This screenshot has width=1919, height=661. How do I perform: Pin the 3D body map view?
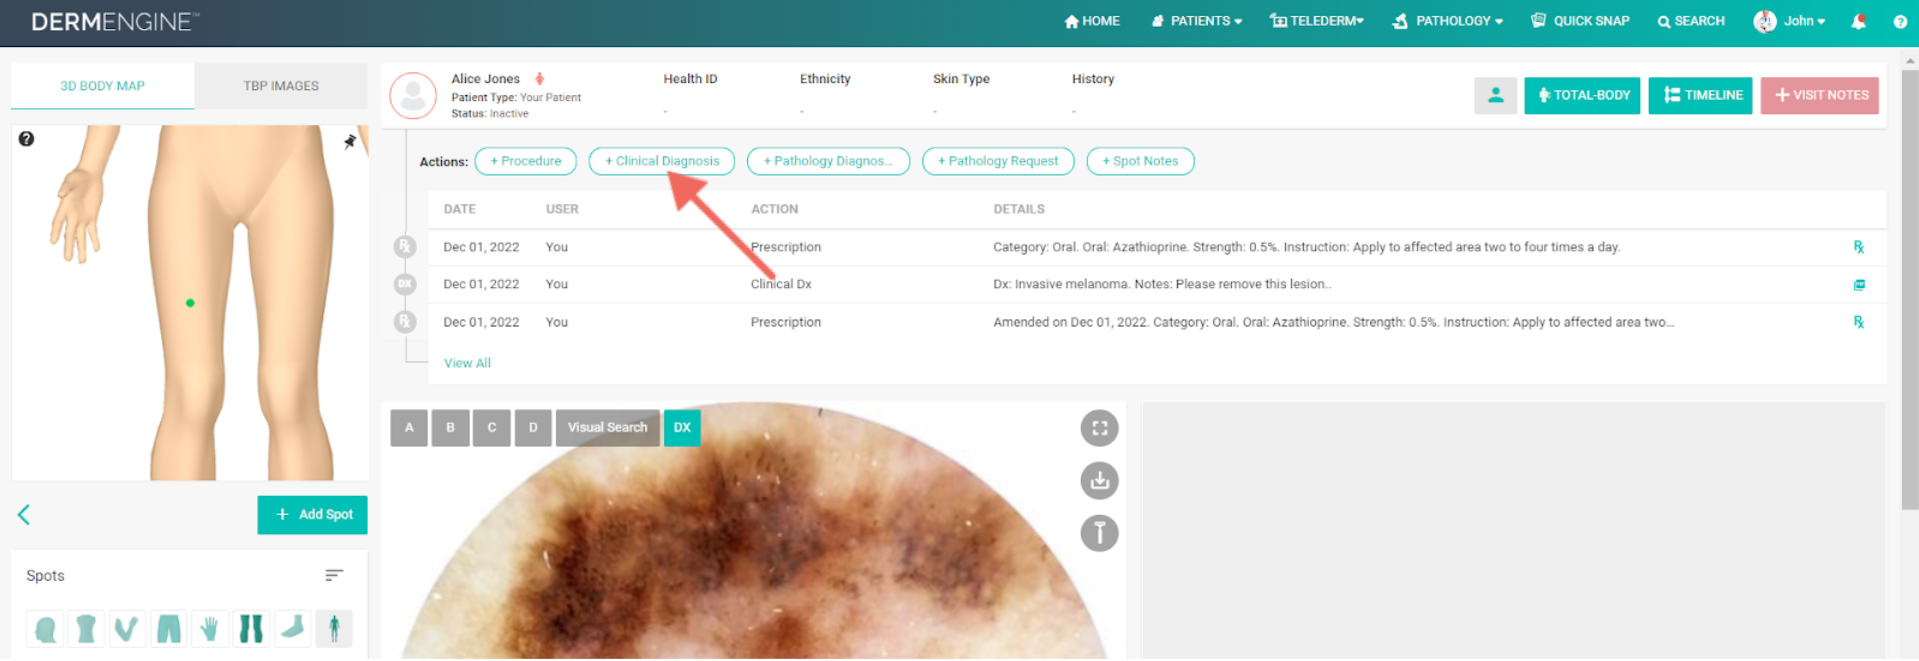click(x=350, y=142)
